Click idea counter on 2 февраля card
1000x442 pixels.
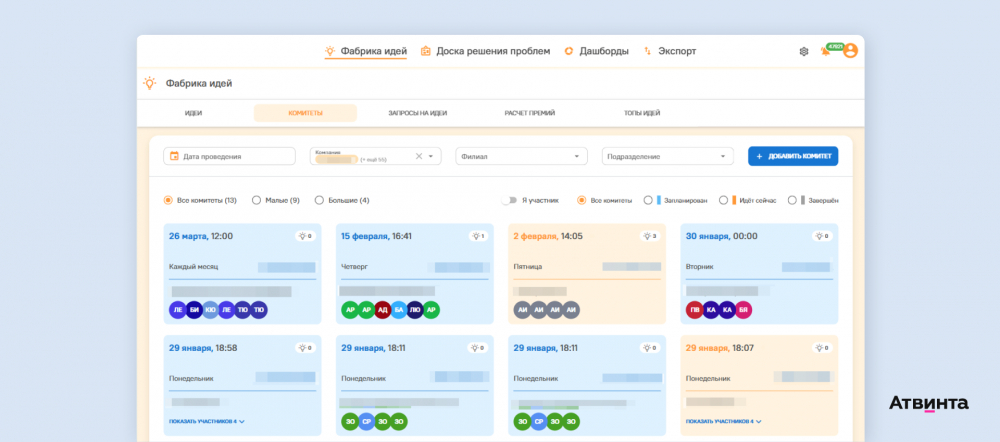650,236
